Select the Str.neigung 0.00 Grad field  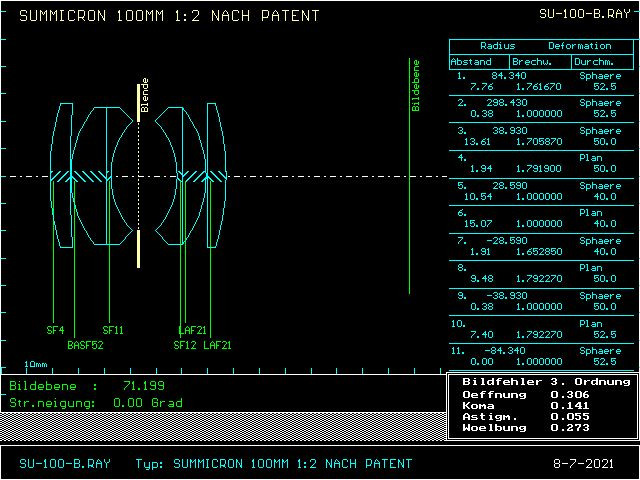[x=148, y=402]
